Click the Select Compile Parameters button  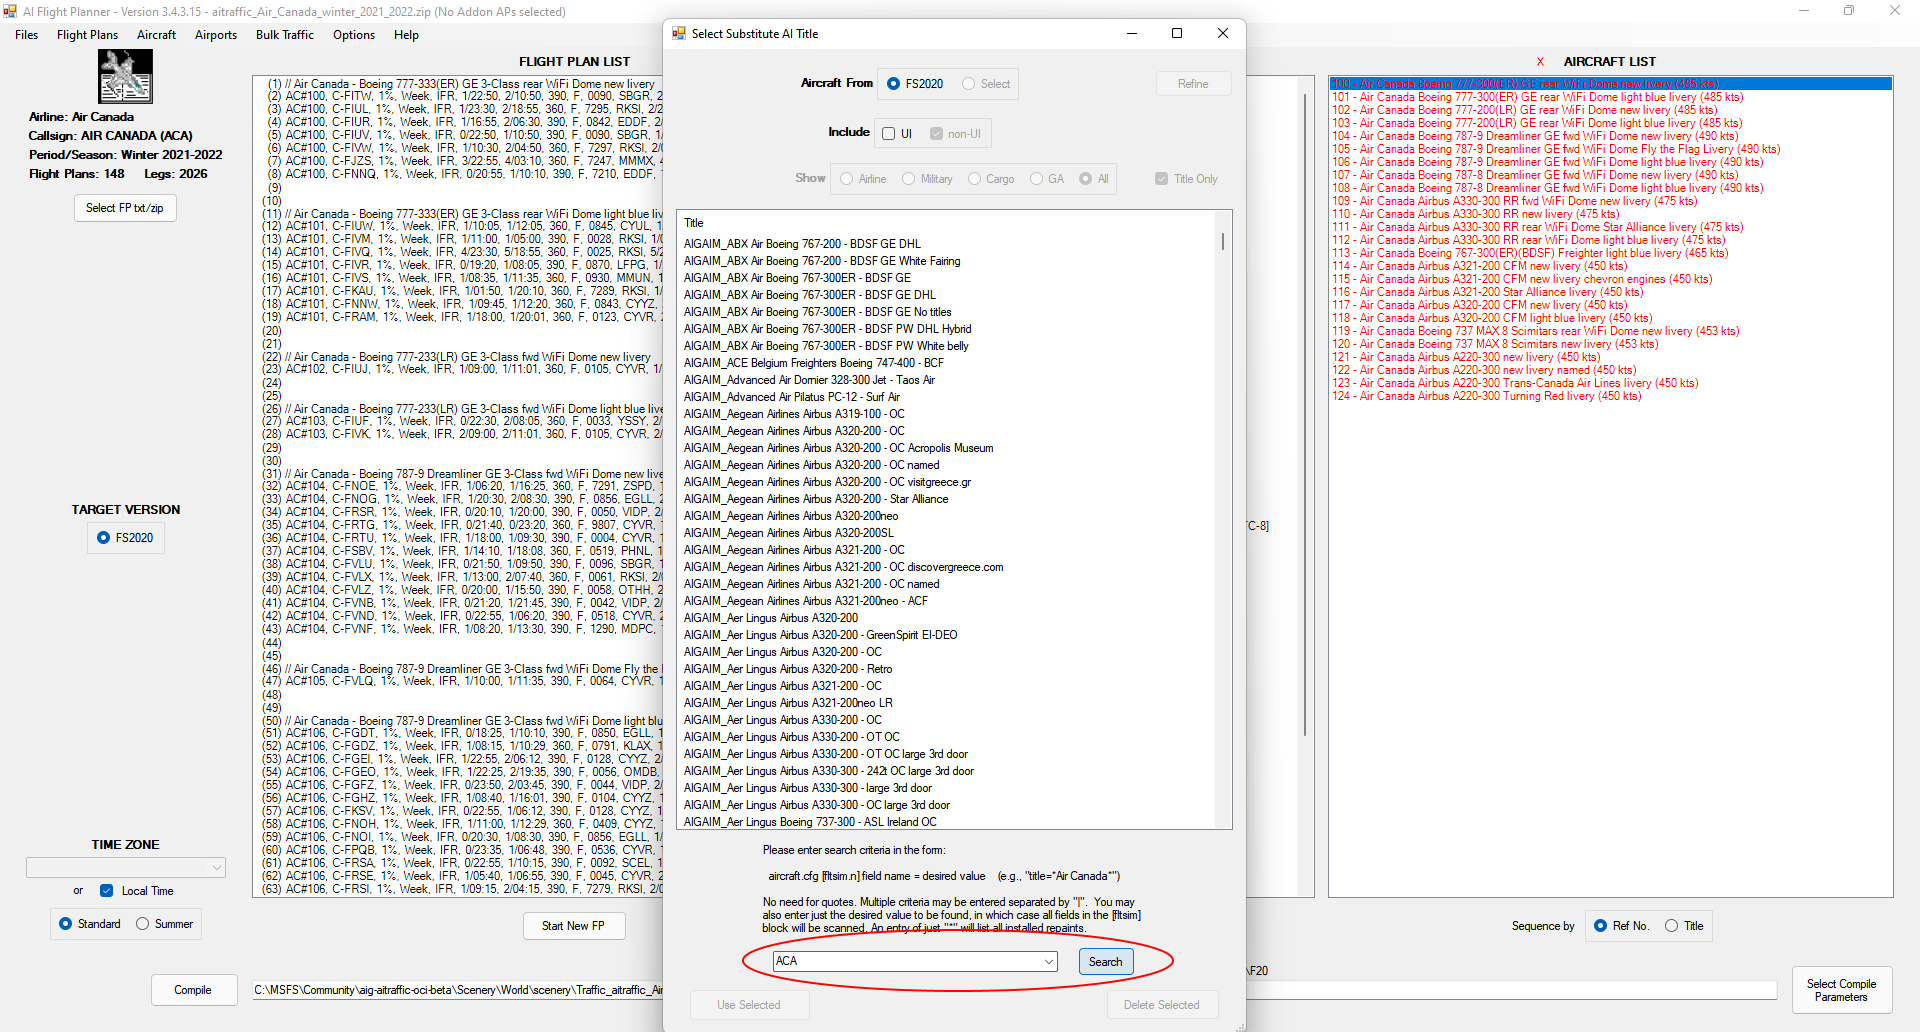coord(1841,991)
